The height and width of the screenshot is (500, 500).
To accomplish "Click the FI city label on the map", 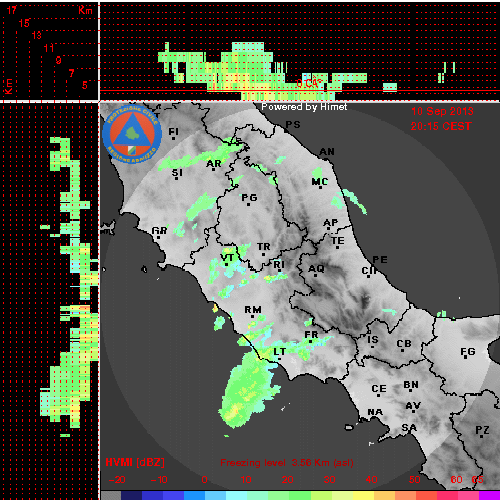I will (173, 132).
